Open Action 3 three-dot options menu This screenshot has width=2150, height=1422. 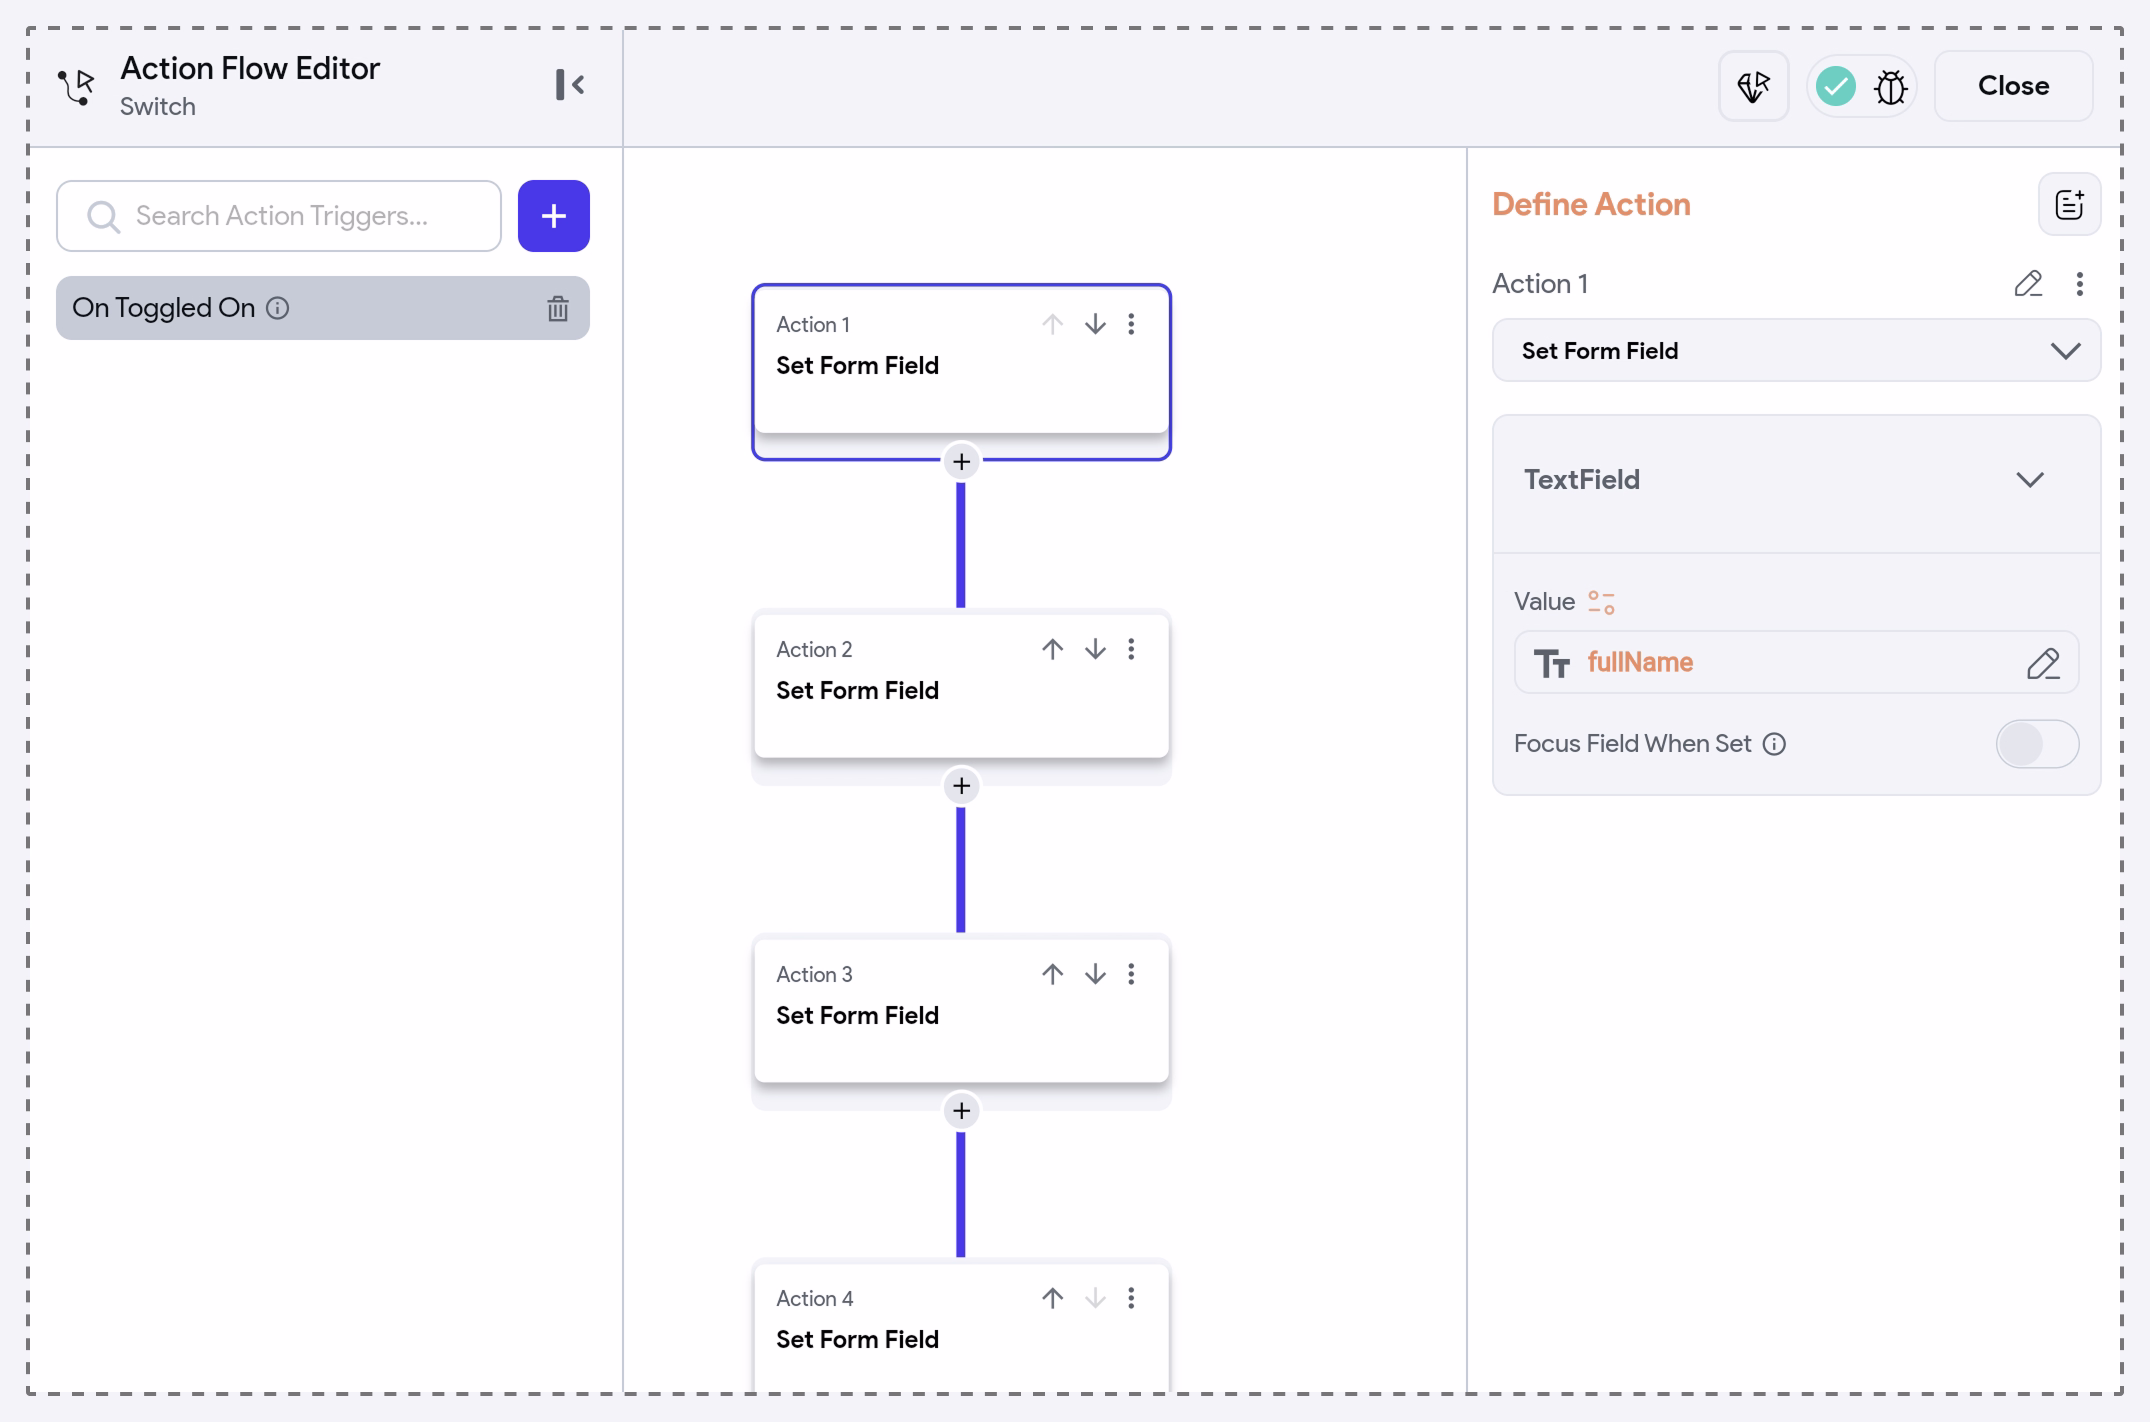pos(1131,974)
